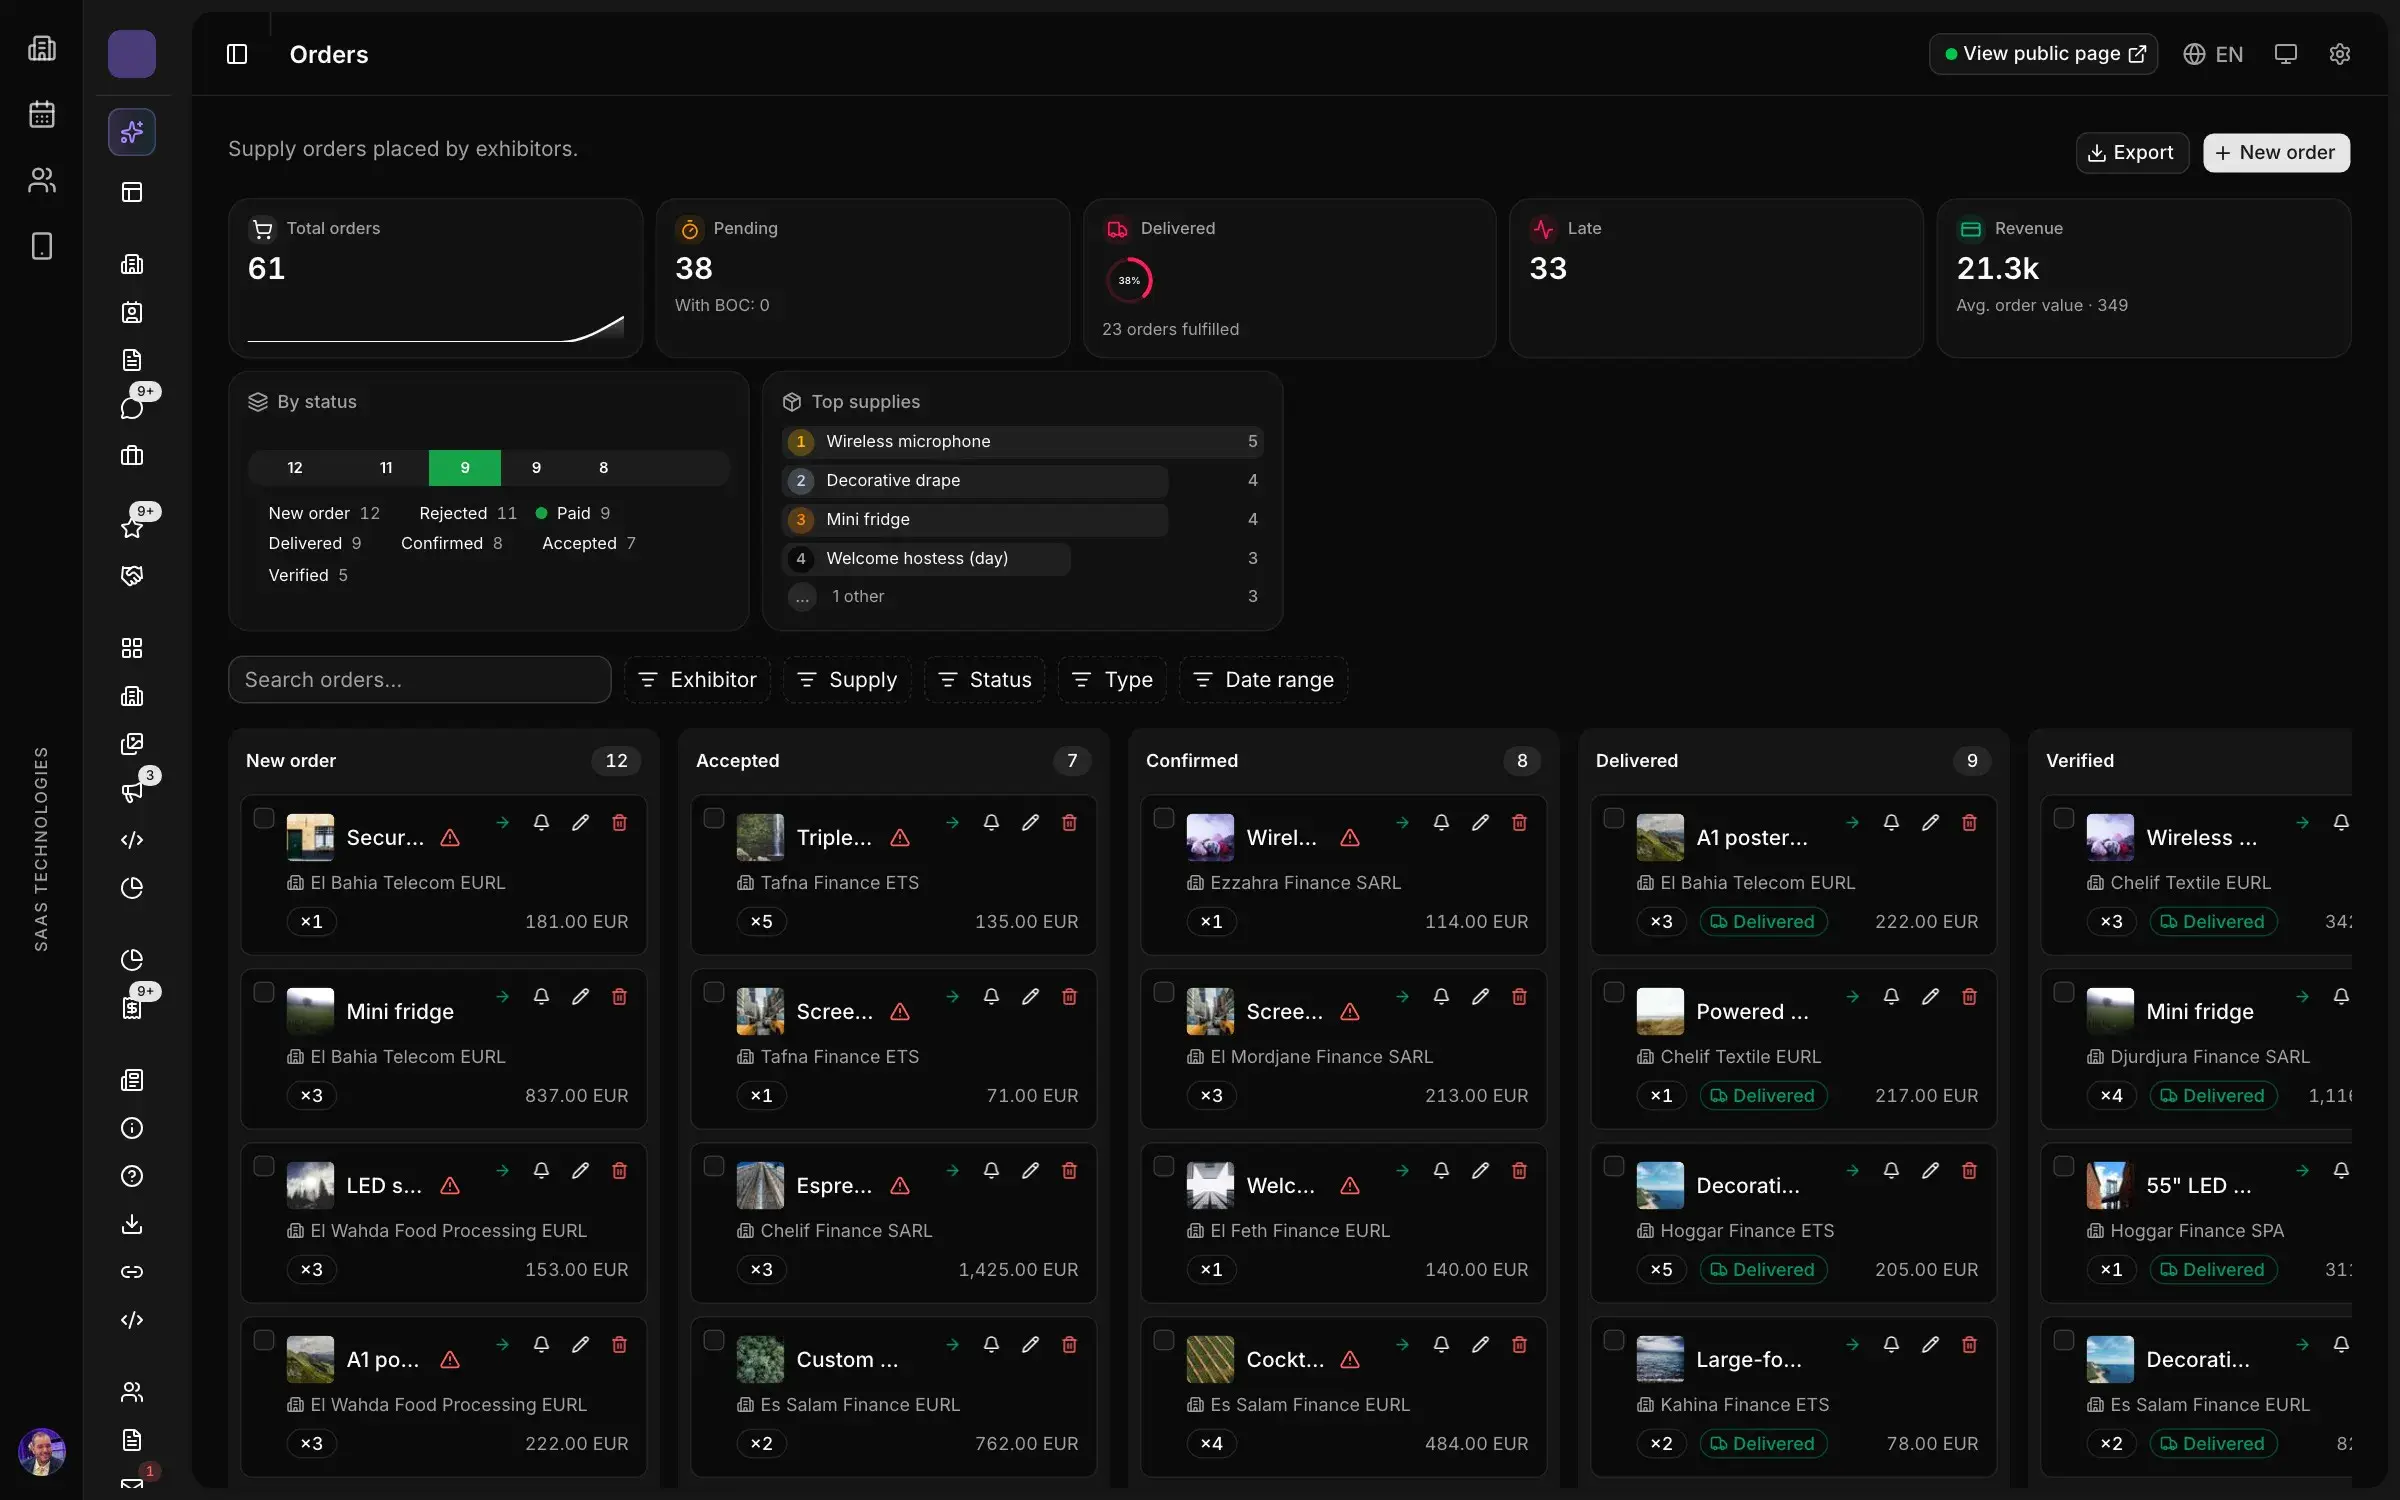Advance the Secur... order with arrow icon
The height and width of the screenshot is (1500, 2400).
[502, 822]
